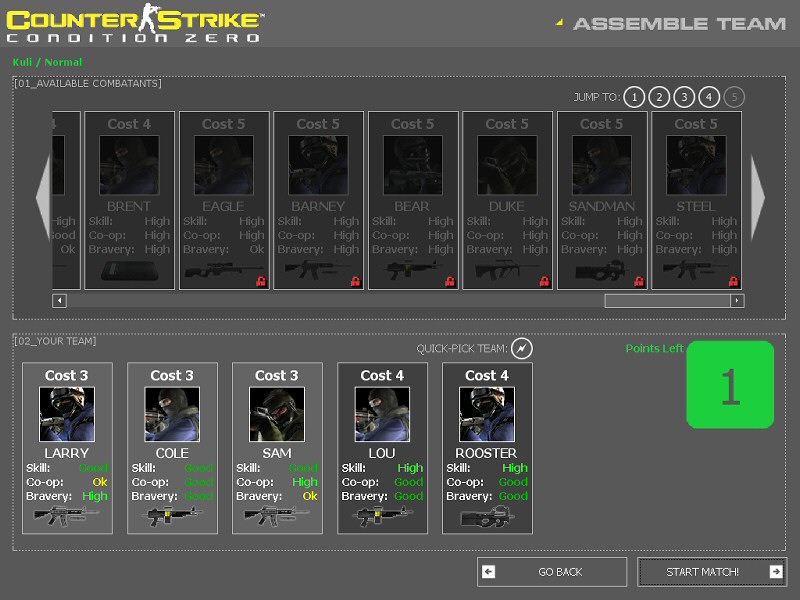Jump to combatant page 2

659,97
